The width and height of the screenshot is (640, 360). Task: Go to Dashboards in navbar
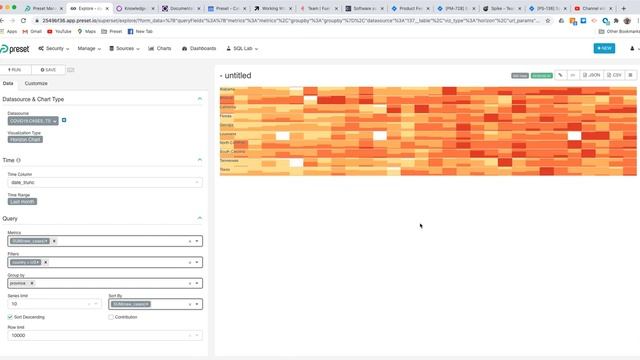tap(199, 49)
